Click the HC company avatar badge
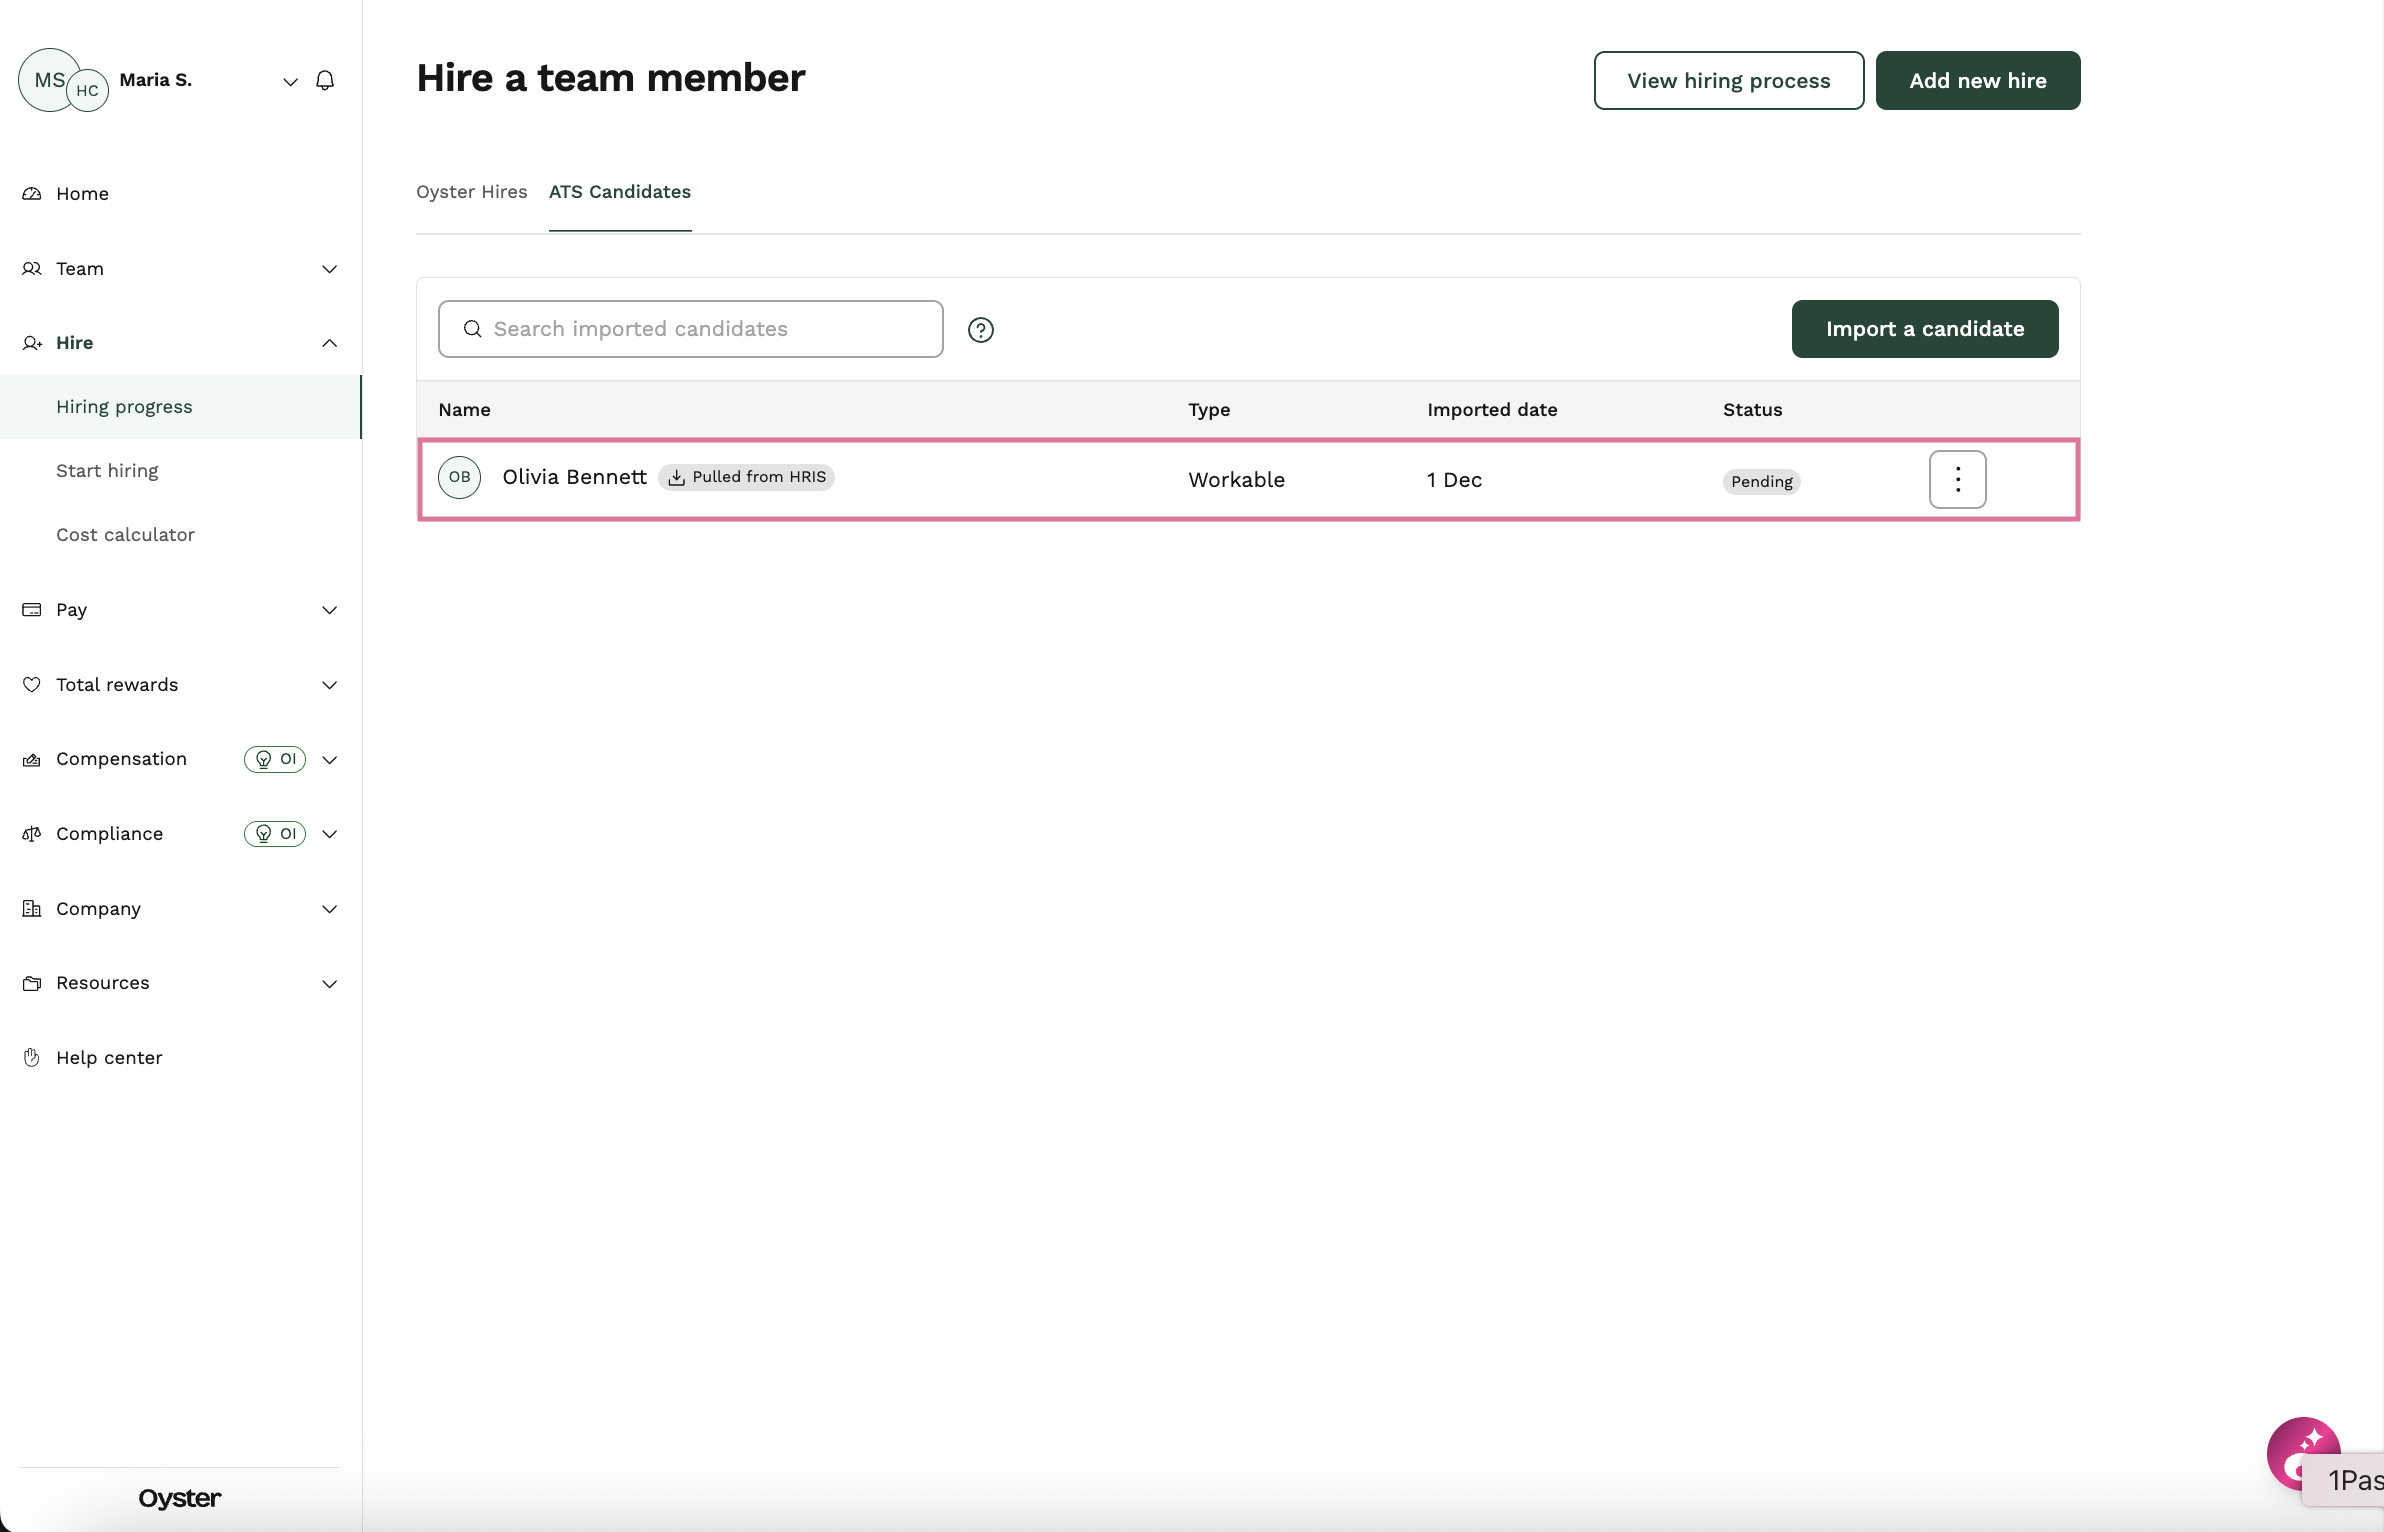 tap(88, 91)
